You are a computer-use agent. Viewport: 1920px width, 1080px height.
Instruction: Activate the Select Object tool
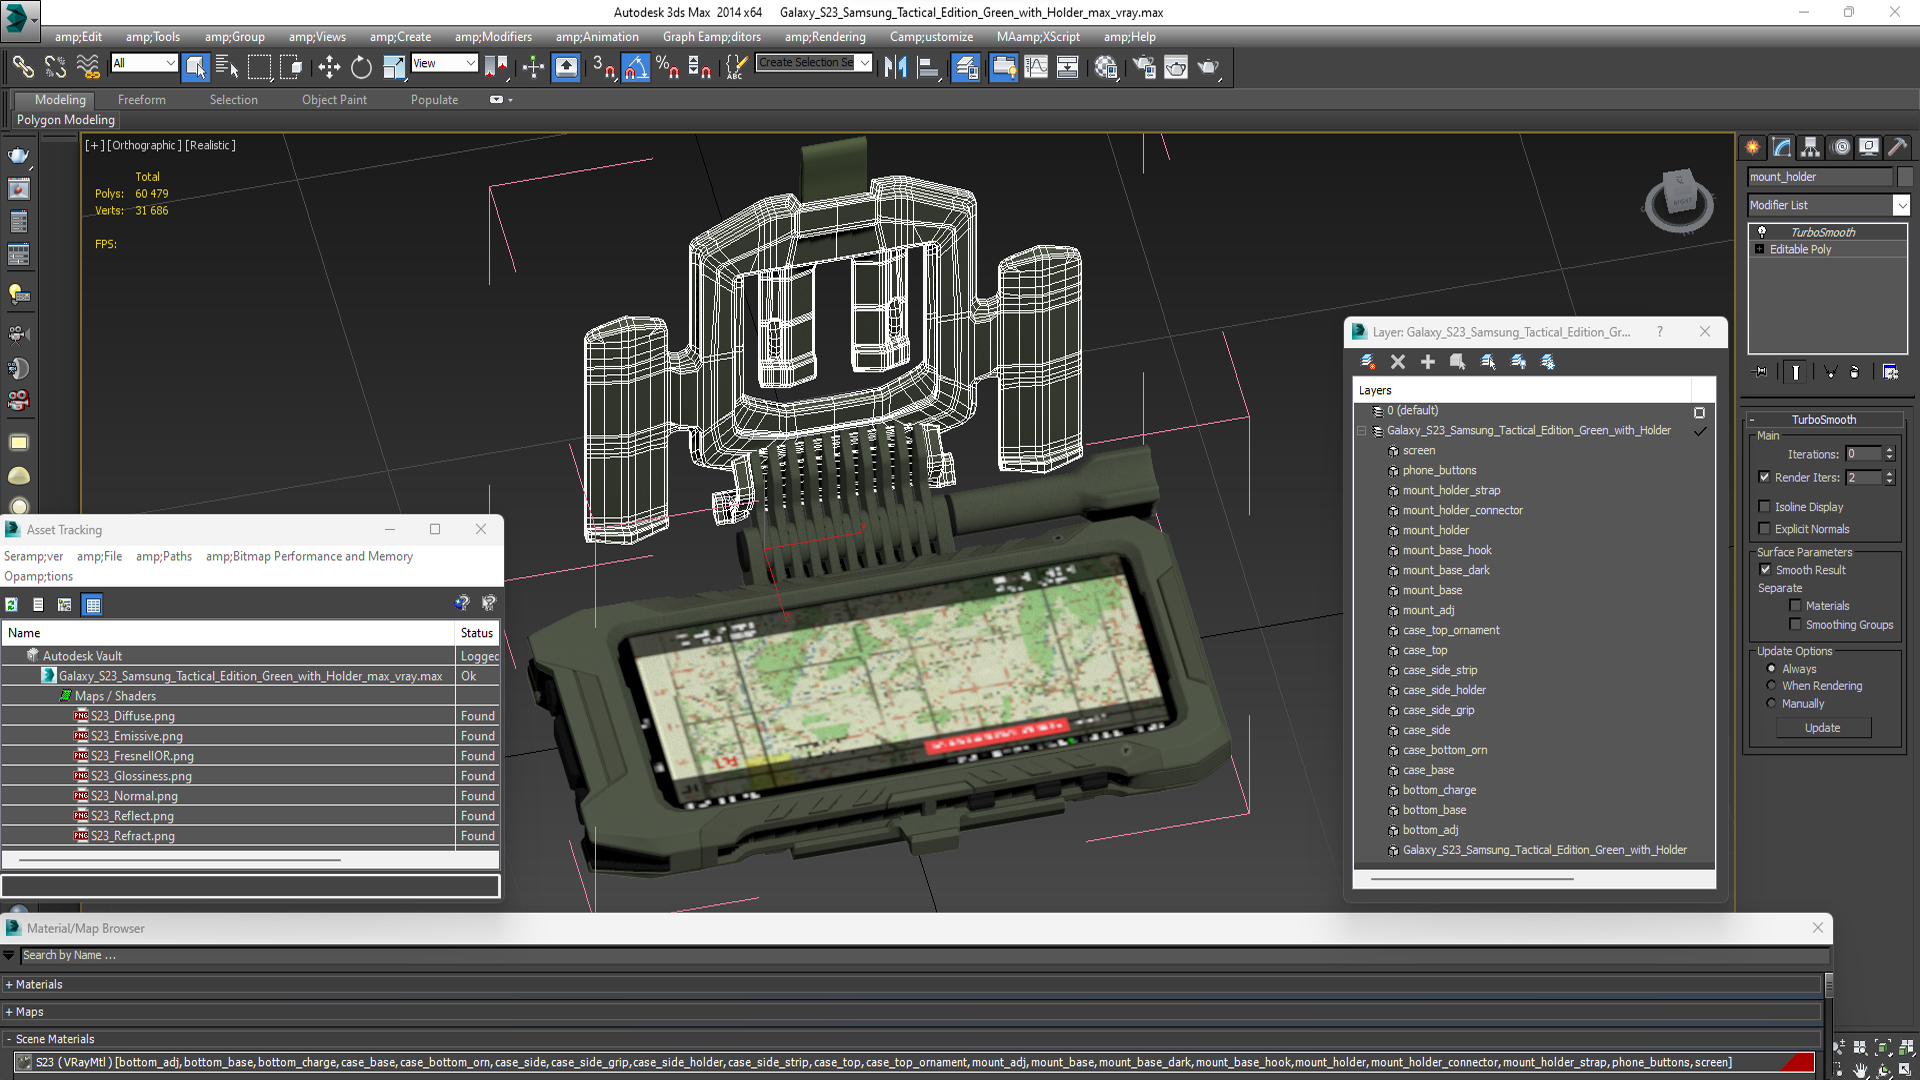196,67
